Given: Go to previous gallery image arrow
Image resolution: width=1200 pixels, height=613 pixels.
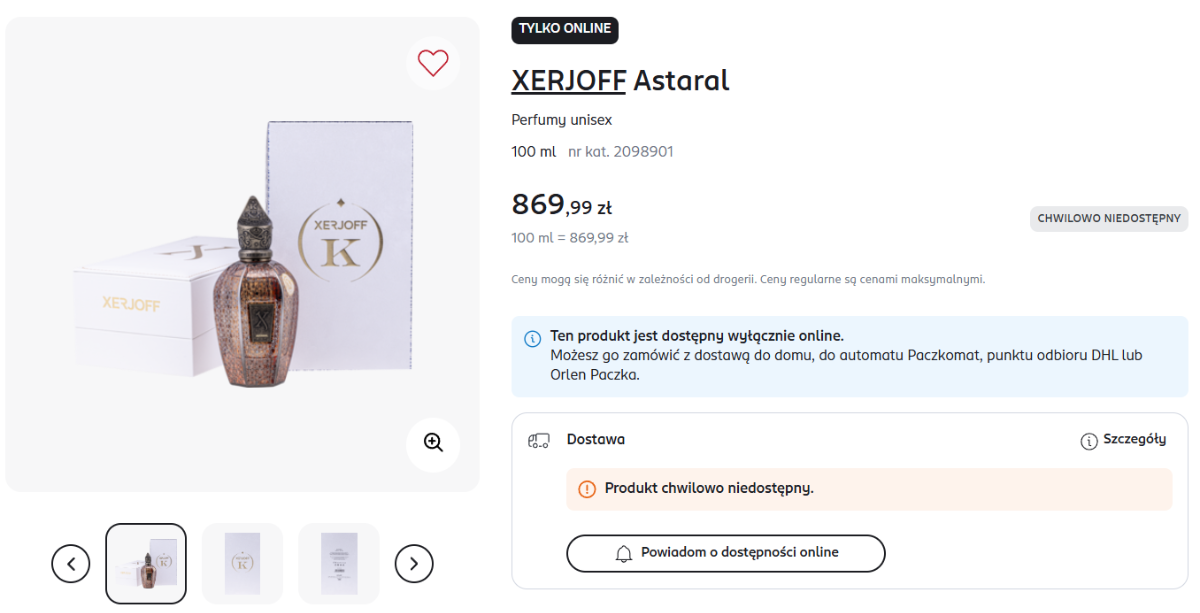Looking at the screenshot, I should click(x=71, y=564).
